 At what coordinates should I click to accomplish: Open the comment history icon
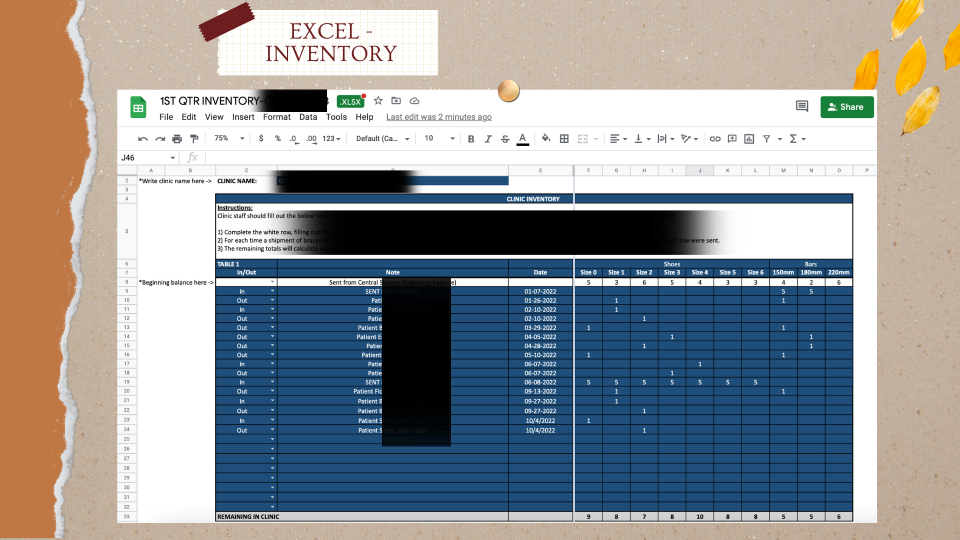point(802,107)
